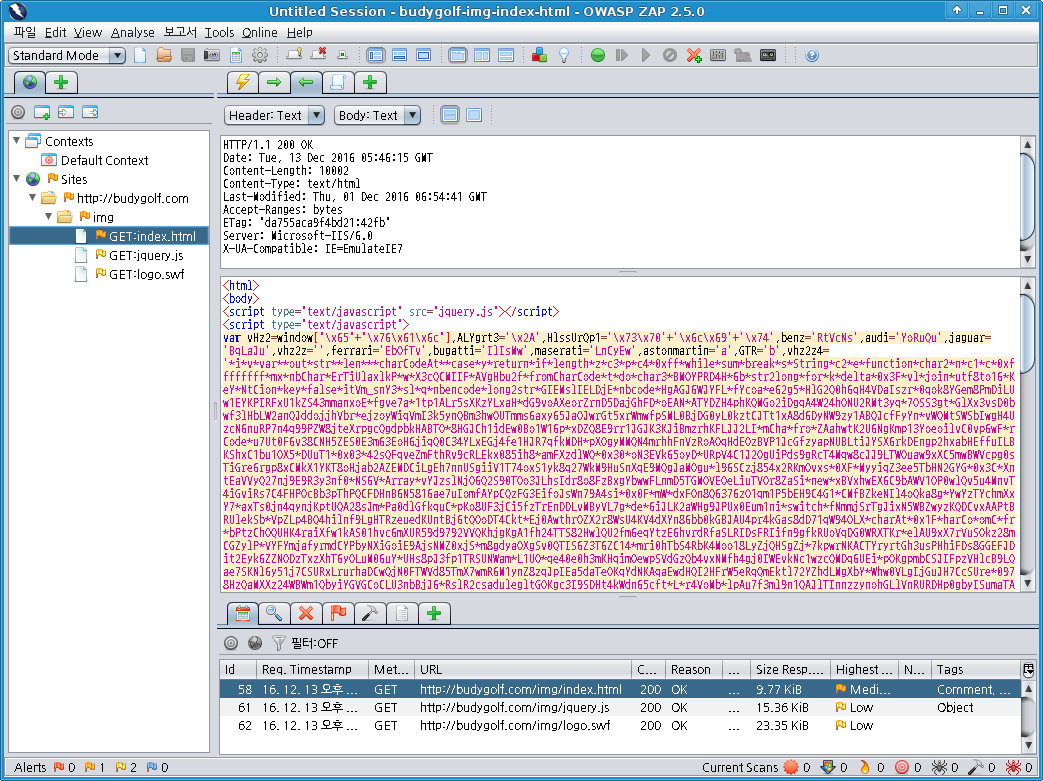The height and width of the screenshot is (781, 1043).
Task: Open the Output page tab in bottom panel
Action: [402, 613]
